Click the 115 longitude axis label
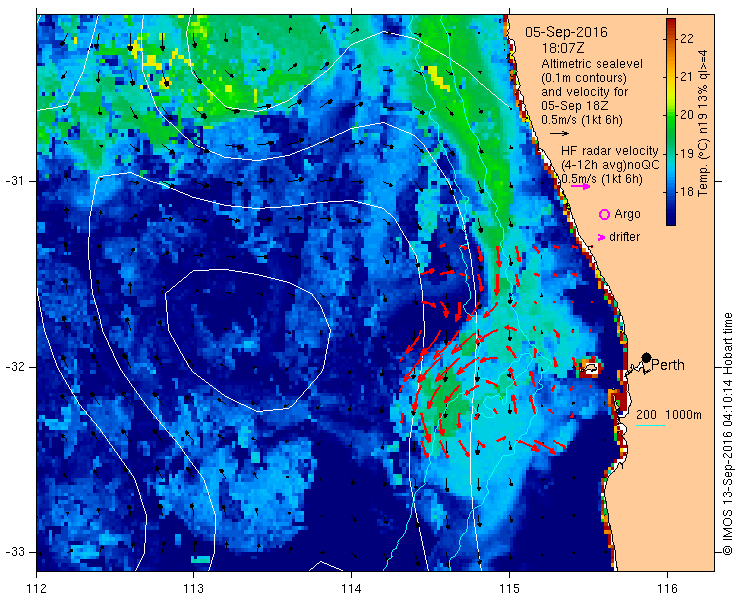Image resolution: width=740 pixels, height=600 pixels. click(509, 589)
